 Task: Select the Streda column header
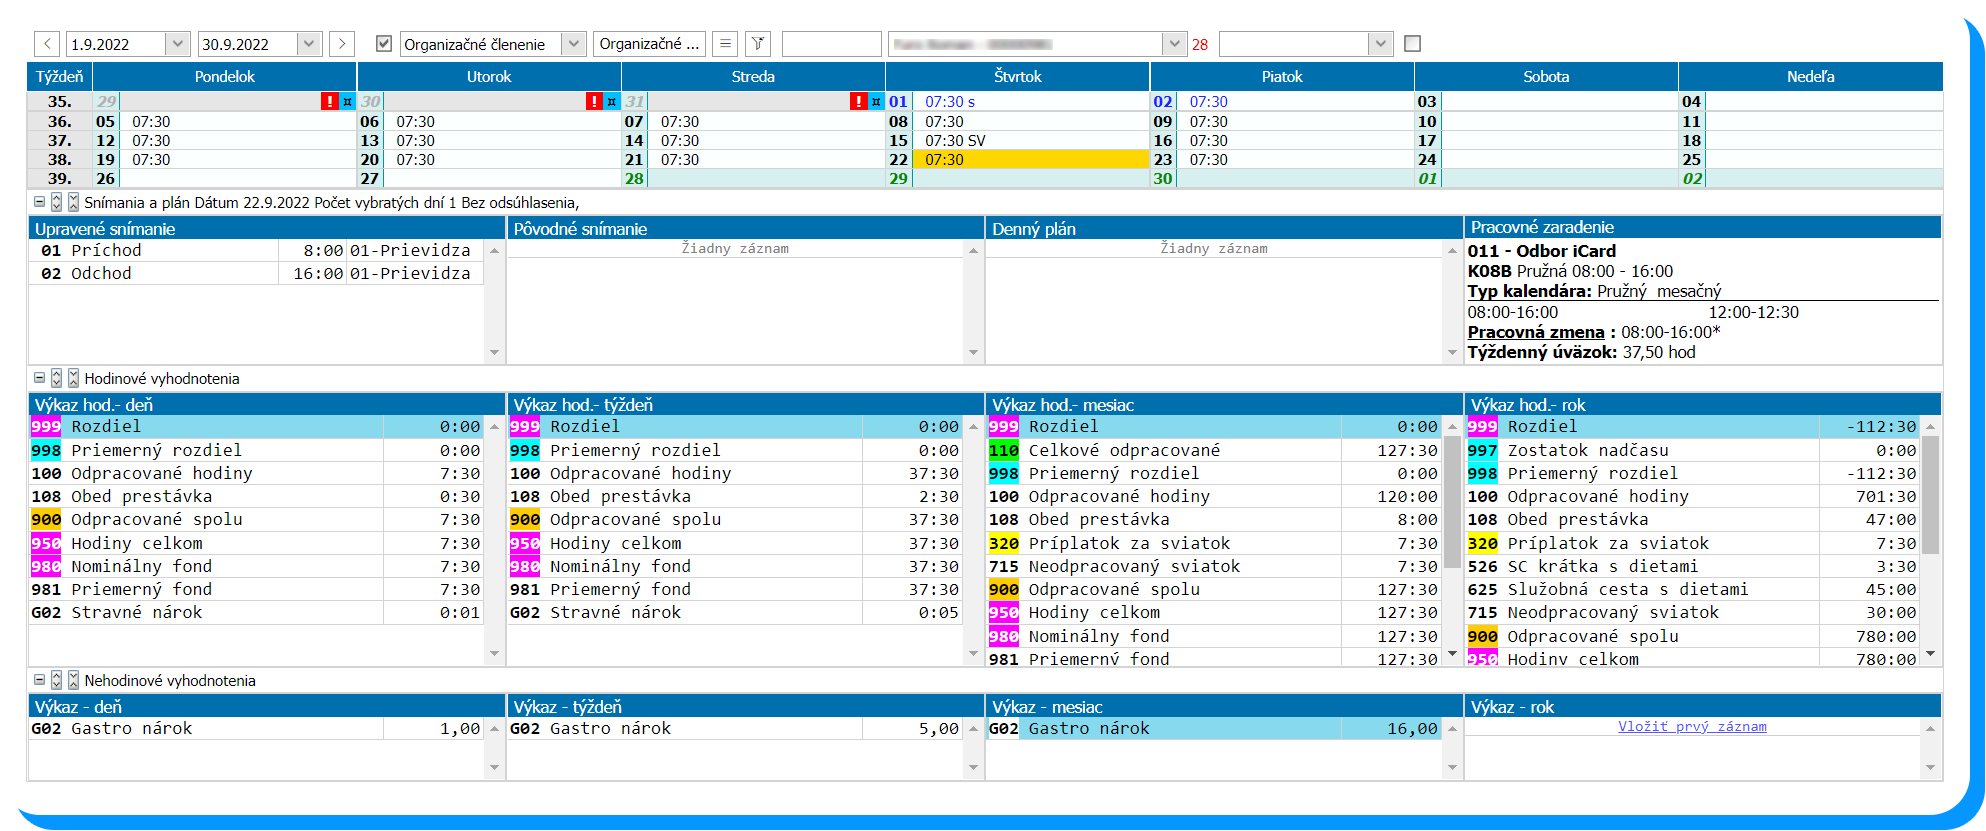coord(753,77)
